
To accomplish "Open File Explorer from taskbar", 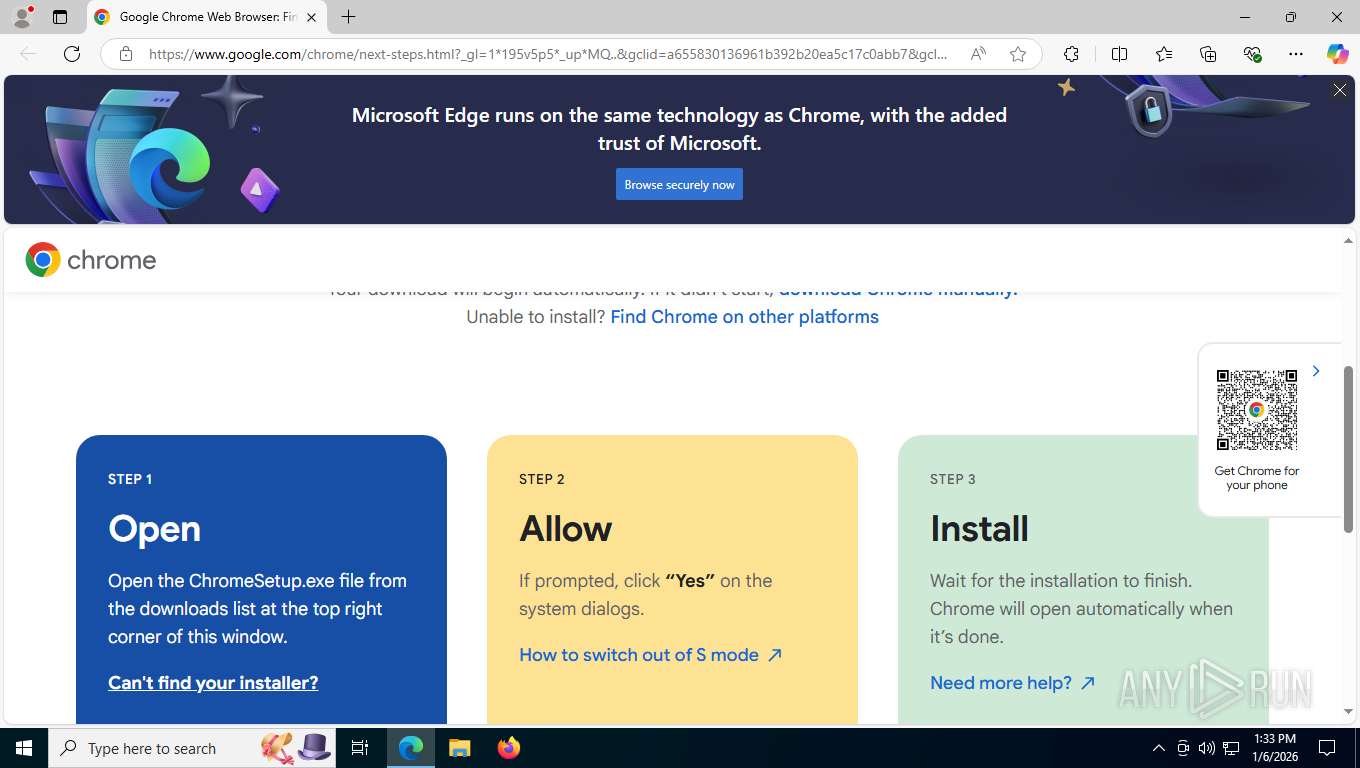I will (x=459, y=748).
